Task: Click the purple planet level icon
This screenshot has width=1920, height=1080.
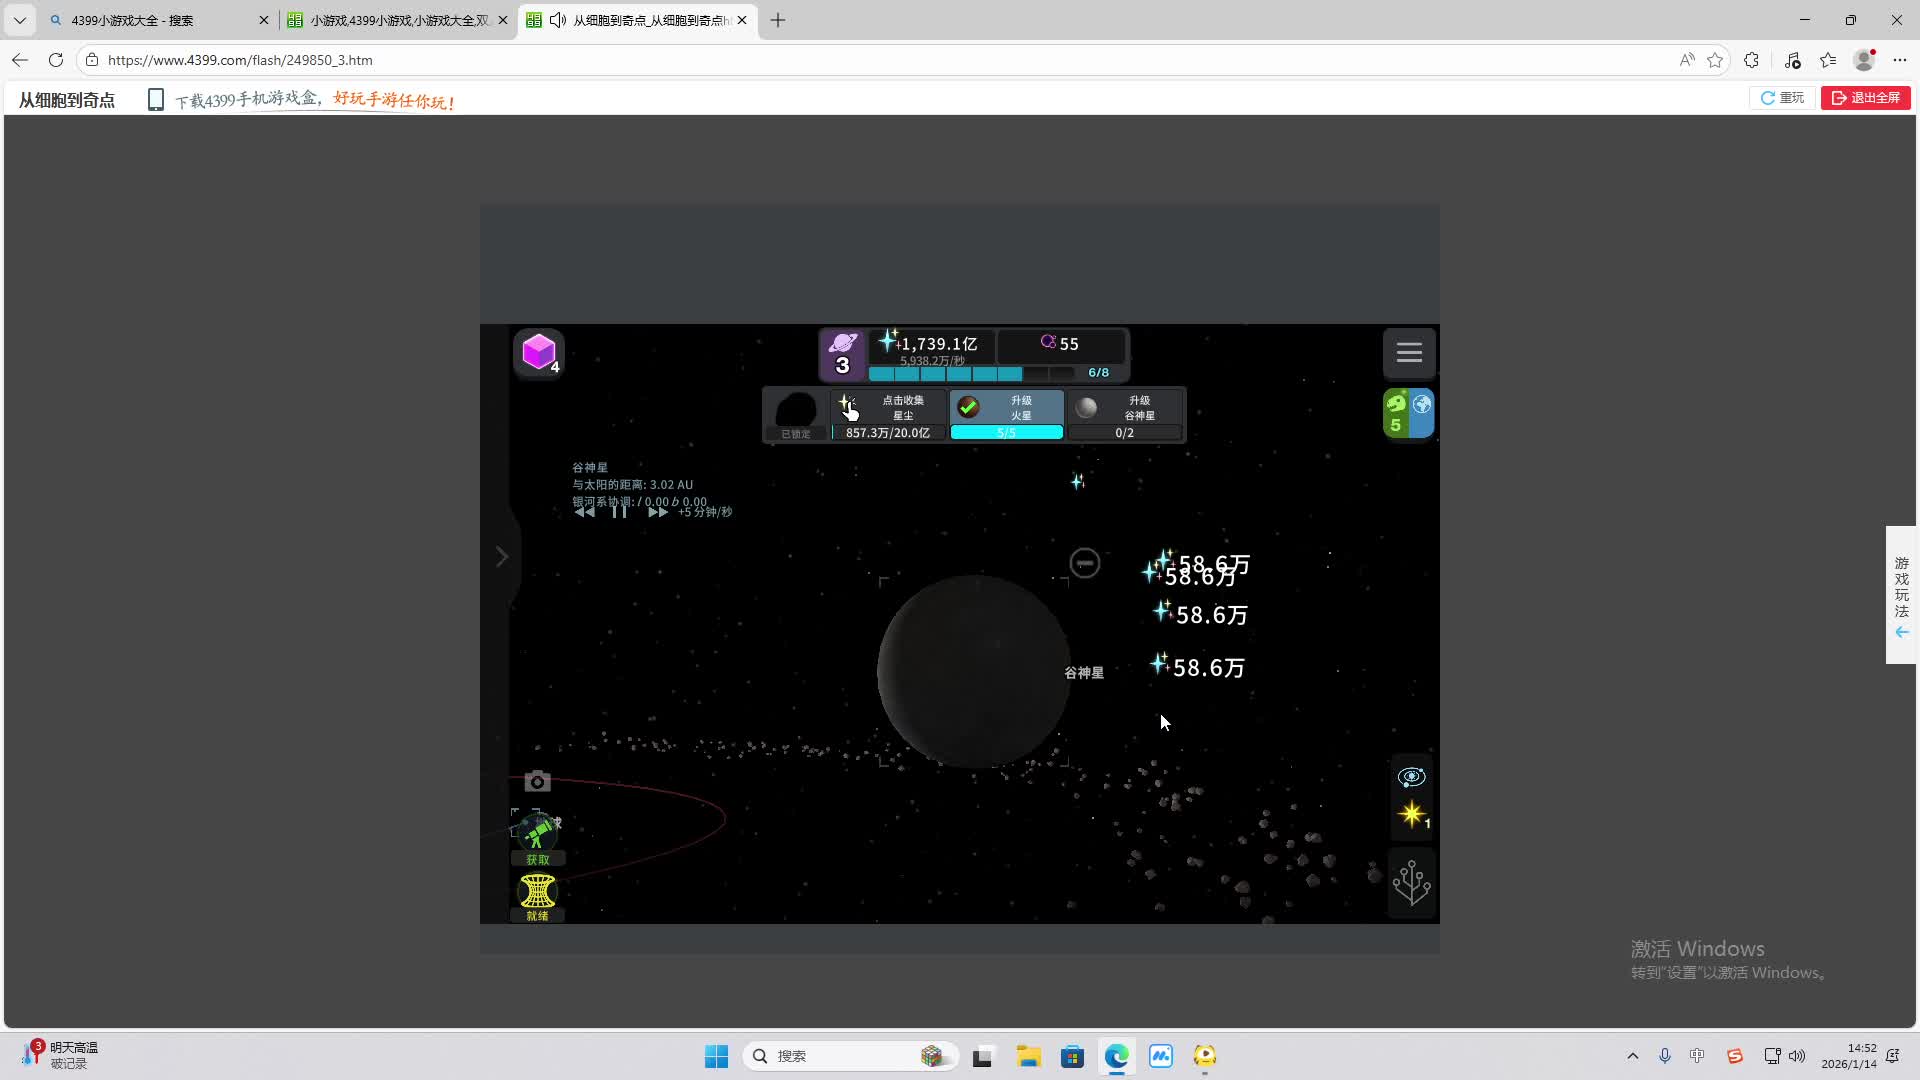Action: point(842,354)
